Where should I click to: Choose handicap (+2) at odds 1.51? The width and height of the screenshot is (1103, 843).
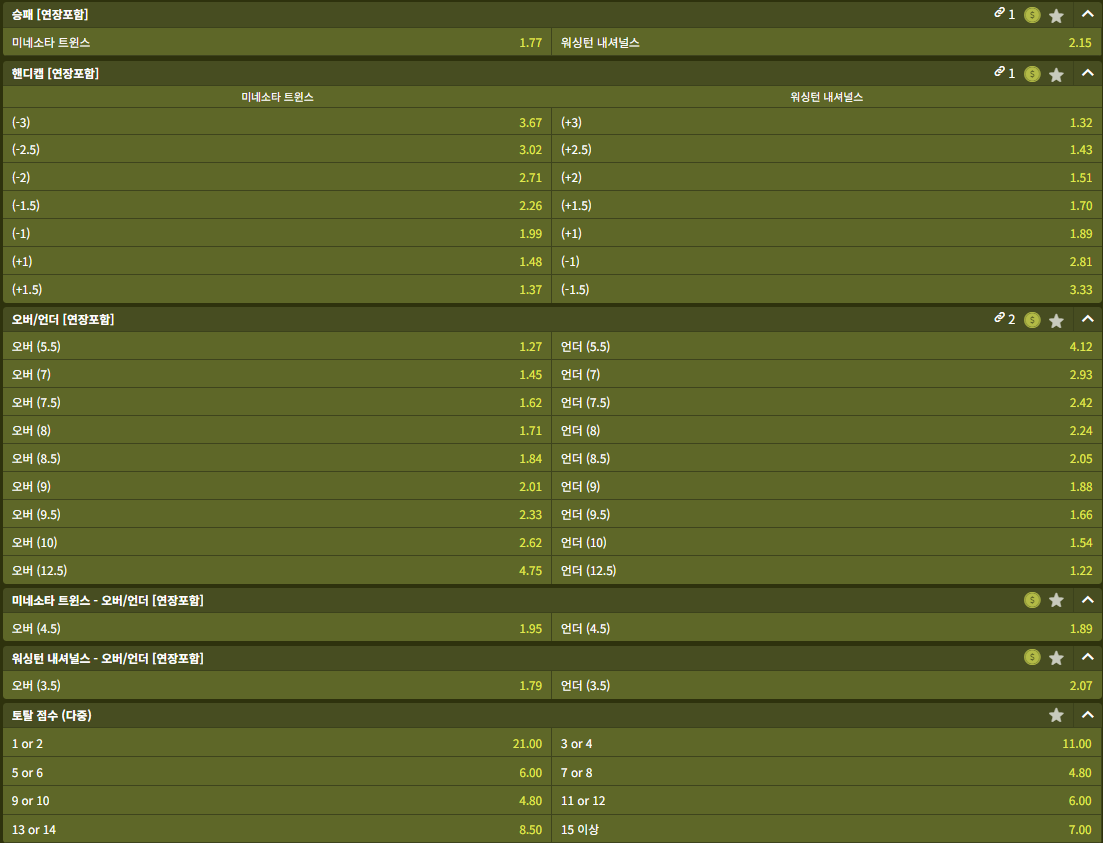(x=827, y=177)
